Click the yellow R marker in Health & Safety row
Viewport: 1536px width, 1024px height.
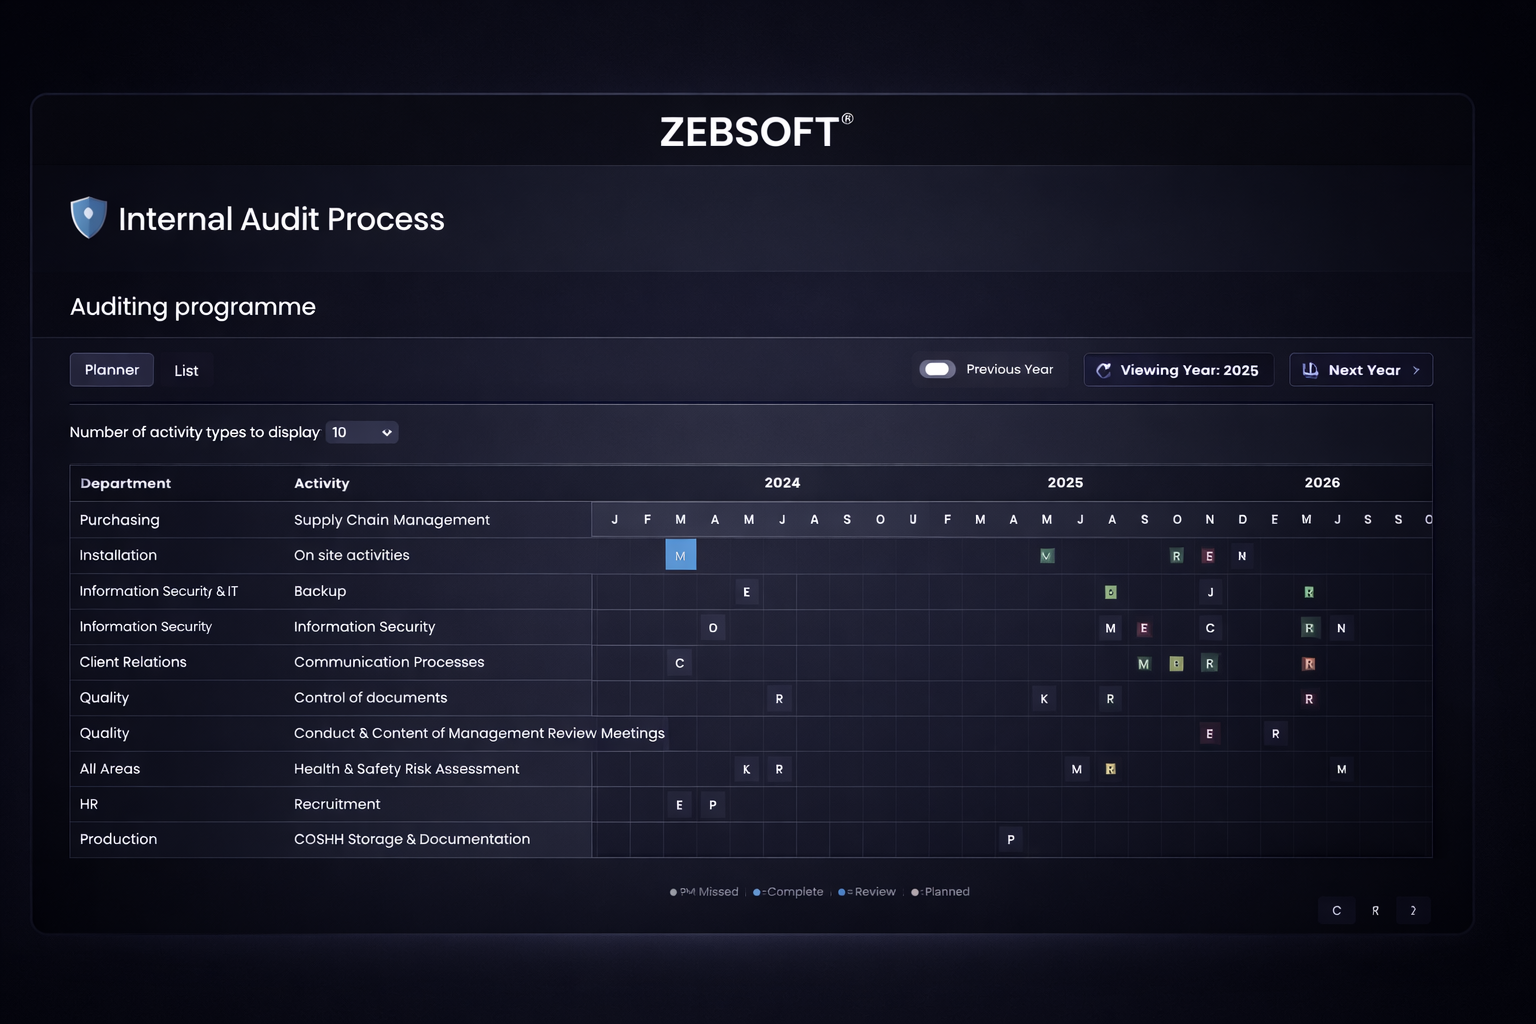coord(1110,769)
